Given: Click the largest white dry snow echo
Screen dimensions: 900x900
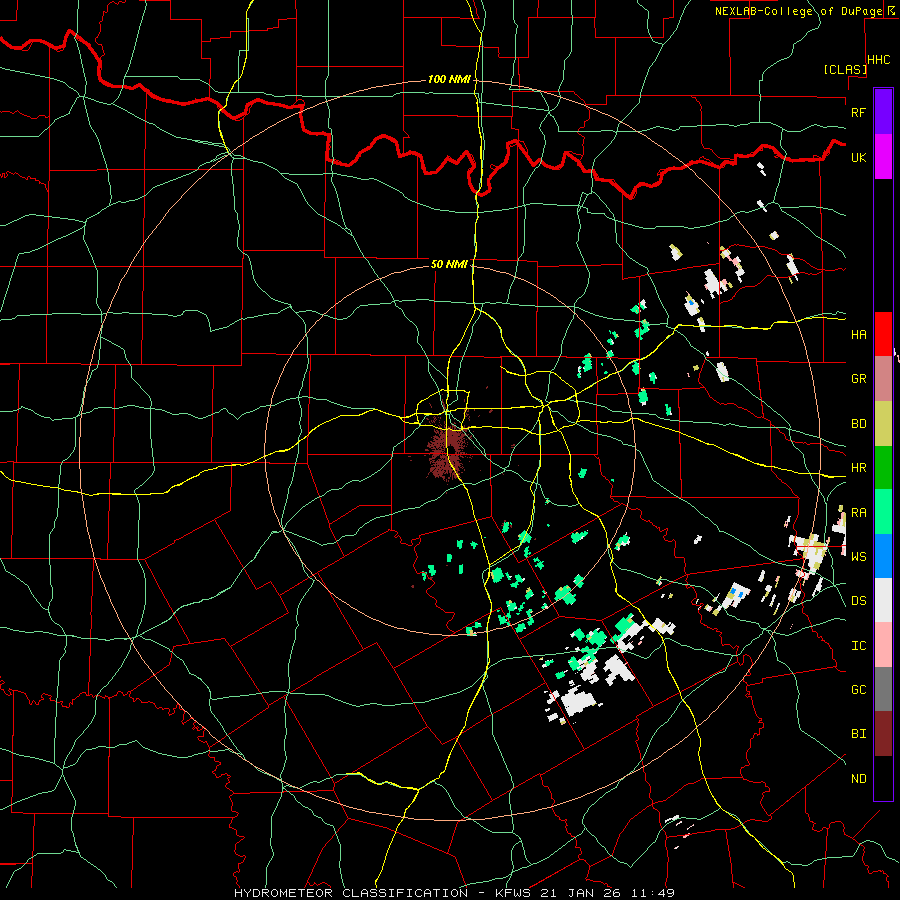Looking at the screenshot, I should click(x=577, y=701).
